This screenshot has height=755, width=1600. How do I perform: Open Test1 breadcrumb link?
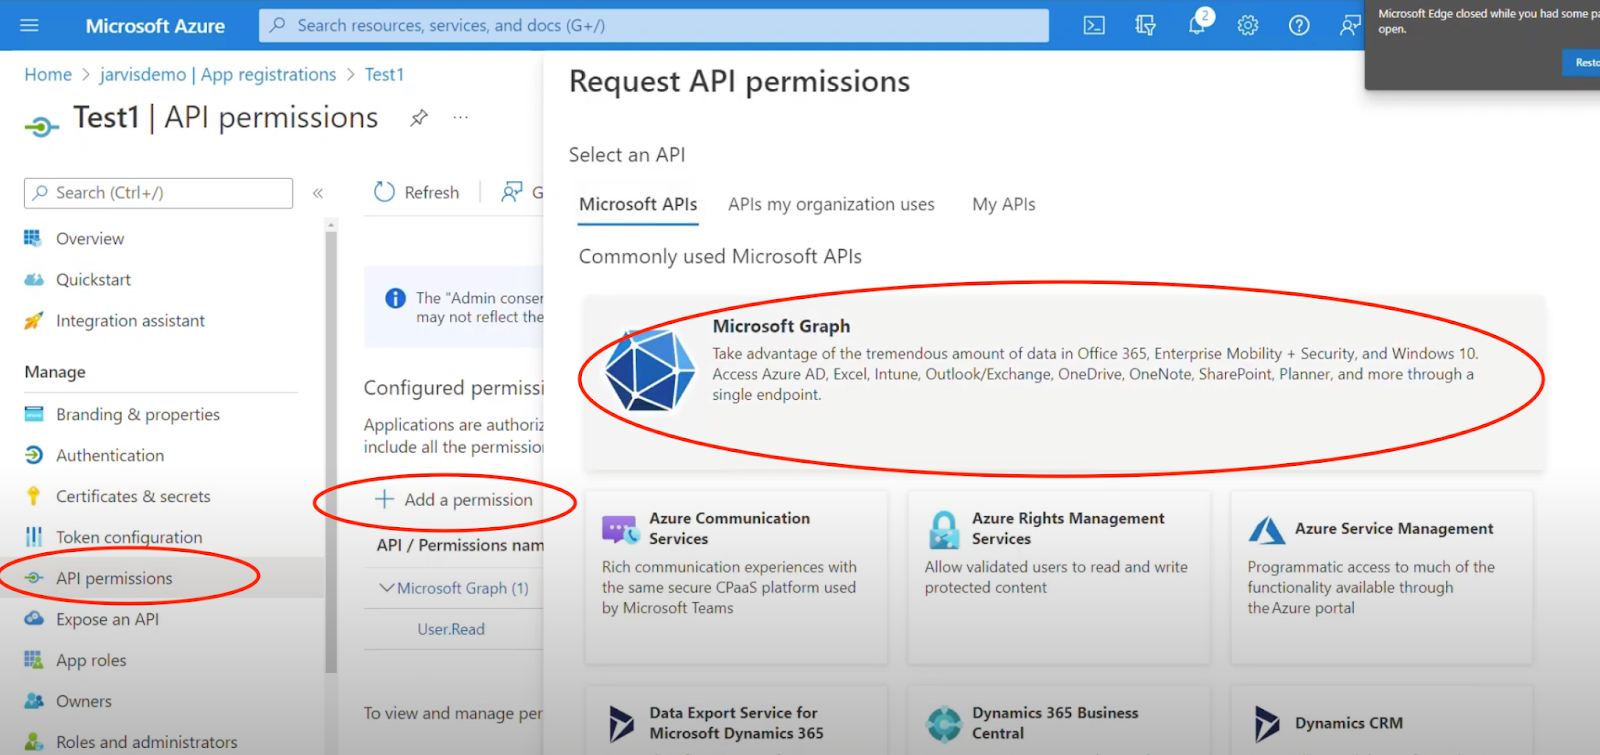(x=384, y=75)
